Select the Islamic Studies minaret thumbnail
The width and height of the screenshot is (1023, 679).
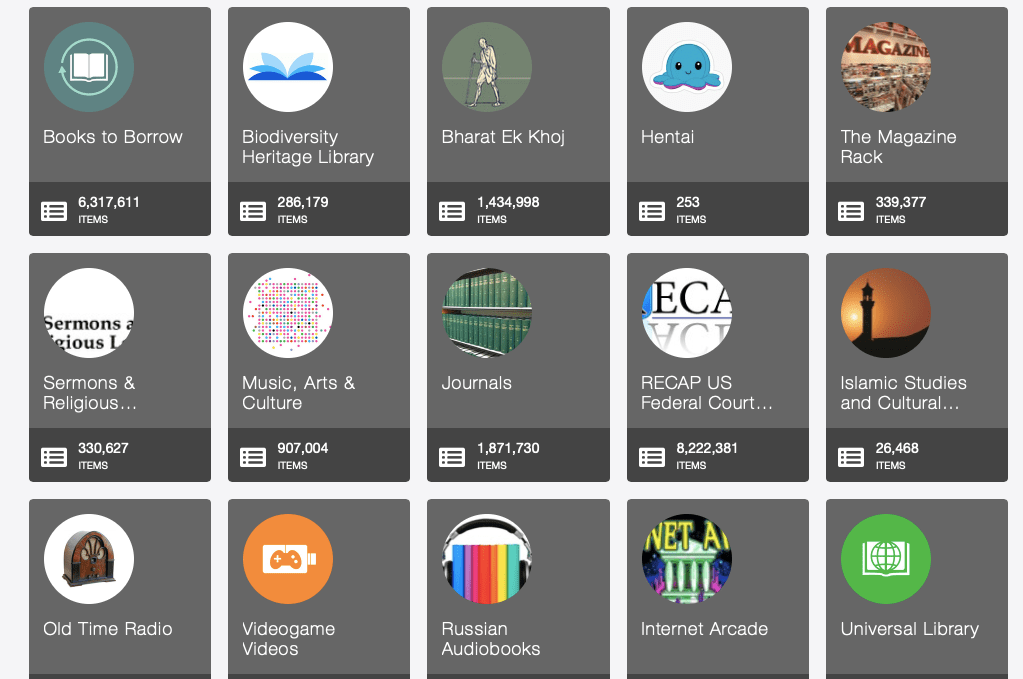885,313
